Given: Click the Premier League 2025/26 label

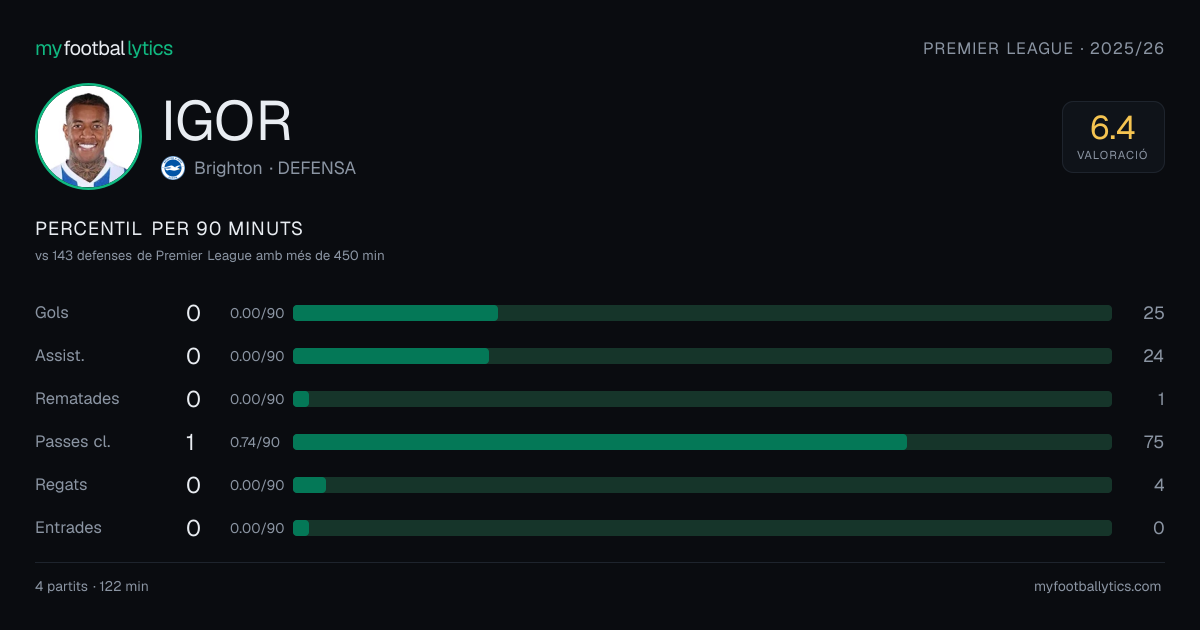Looking at the screenshot, I should point(1044,48).
